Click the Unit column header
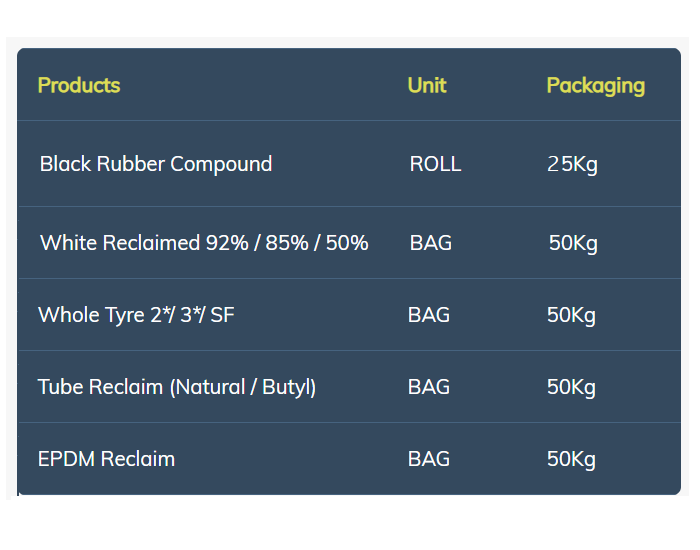 point(427,85)
